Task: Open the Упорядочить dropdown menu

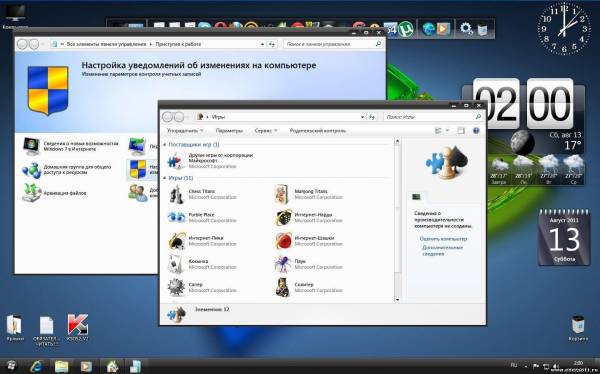Action: pyautogui.click(x=185, y=131)
